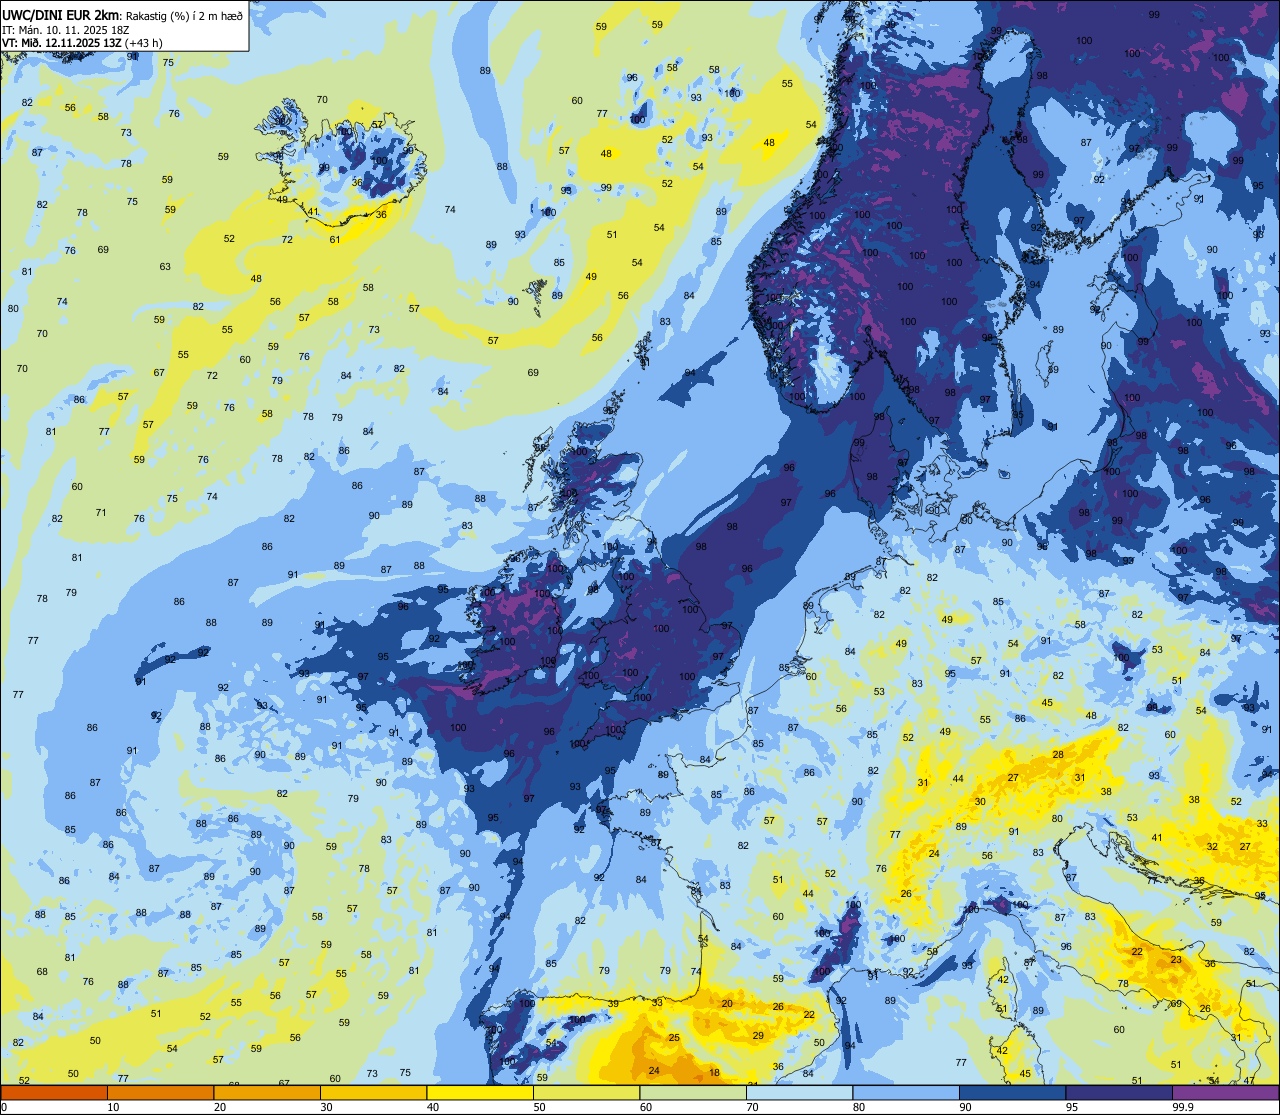Choose the purple legend swatch above 99.9

[x=1225, y=1092]
